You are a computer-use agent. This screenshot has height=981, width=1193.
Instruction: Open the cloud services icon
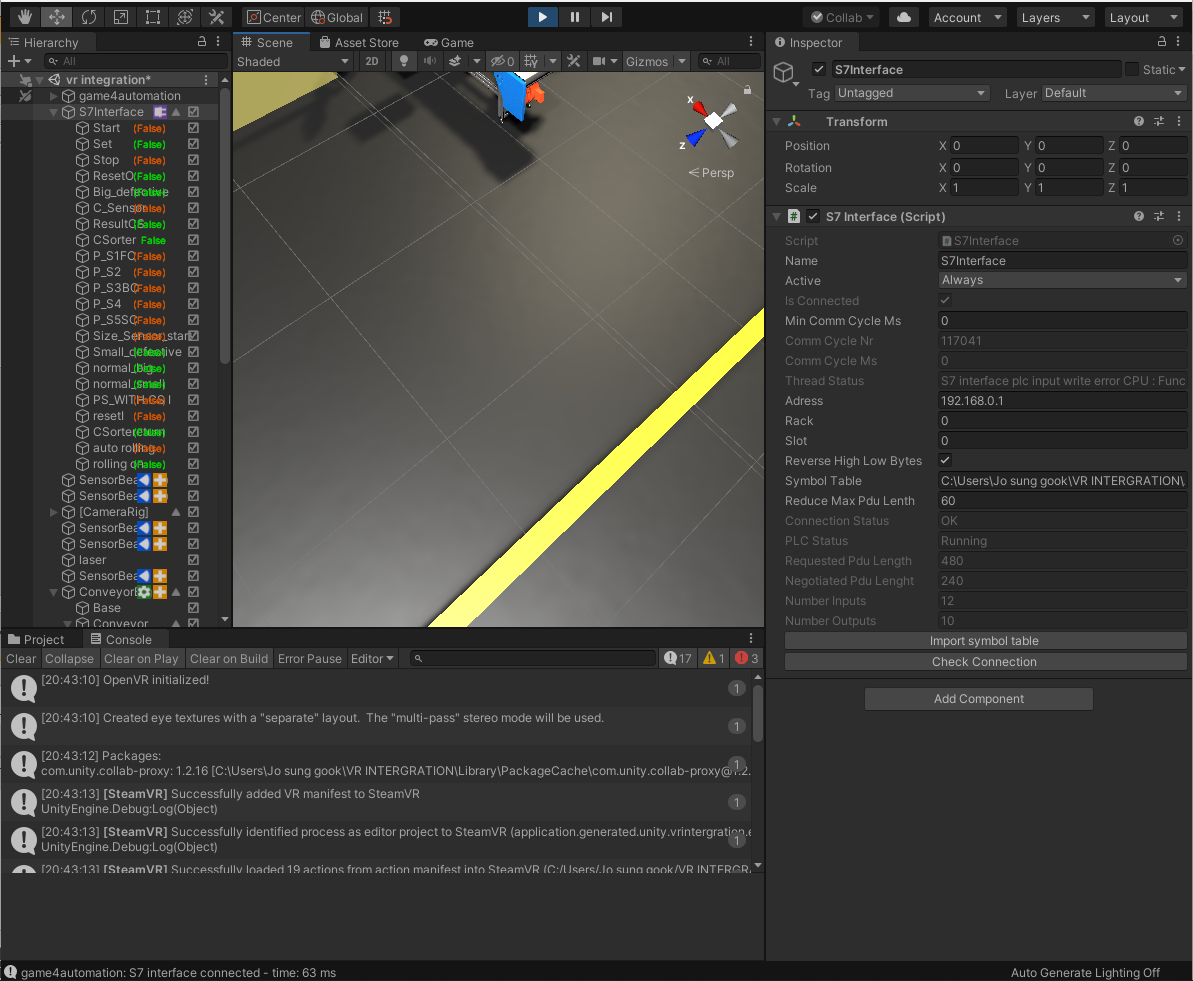(904, 17)
